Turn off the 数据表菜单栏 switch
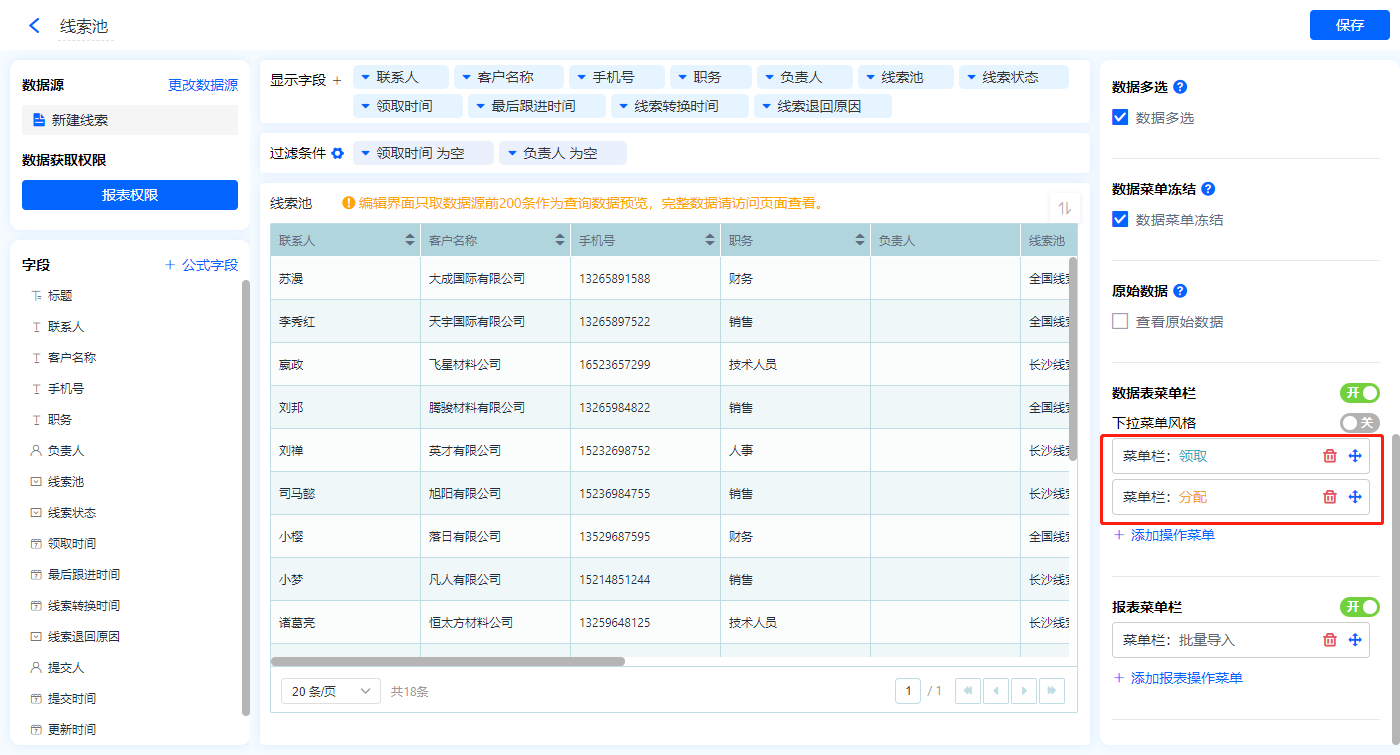Image resolution: width=1400 pixels, height=755 pixels. pos(1359,393)
